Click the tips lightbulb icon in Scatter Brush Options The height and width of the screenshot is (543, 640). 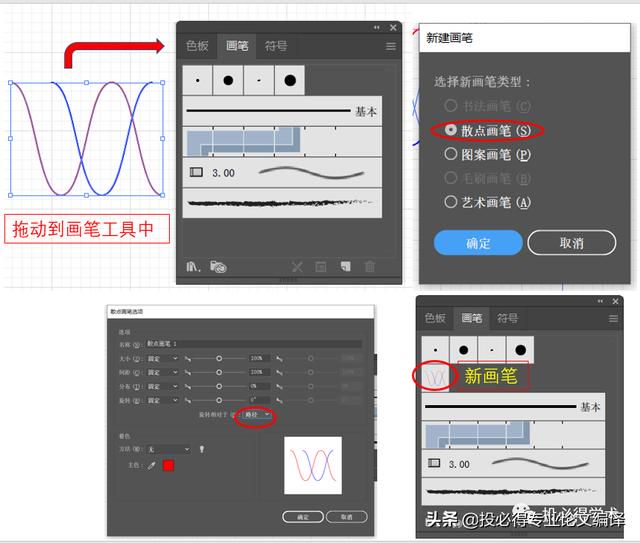point(202,450)
